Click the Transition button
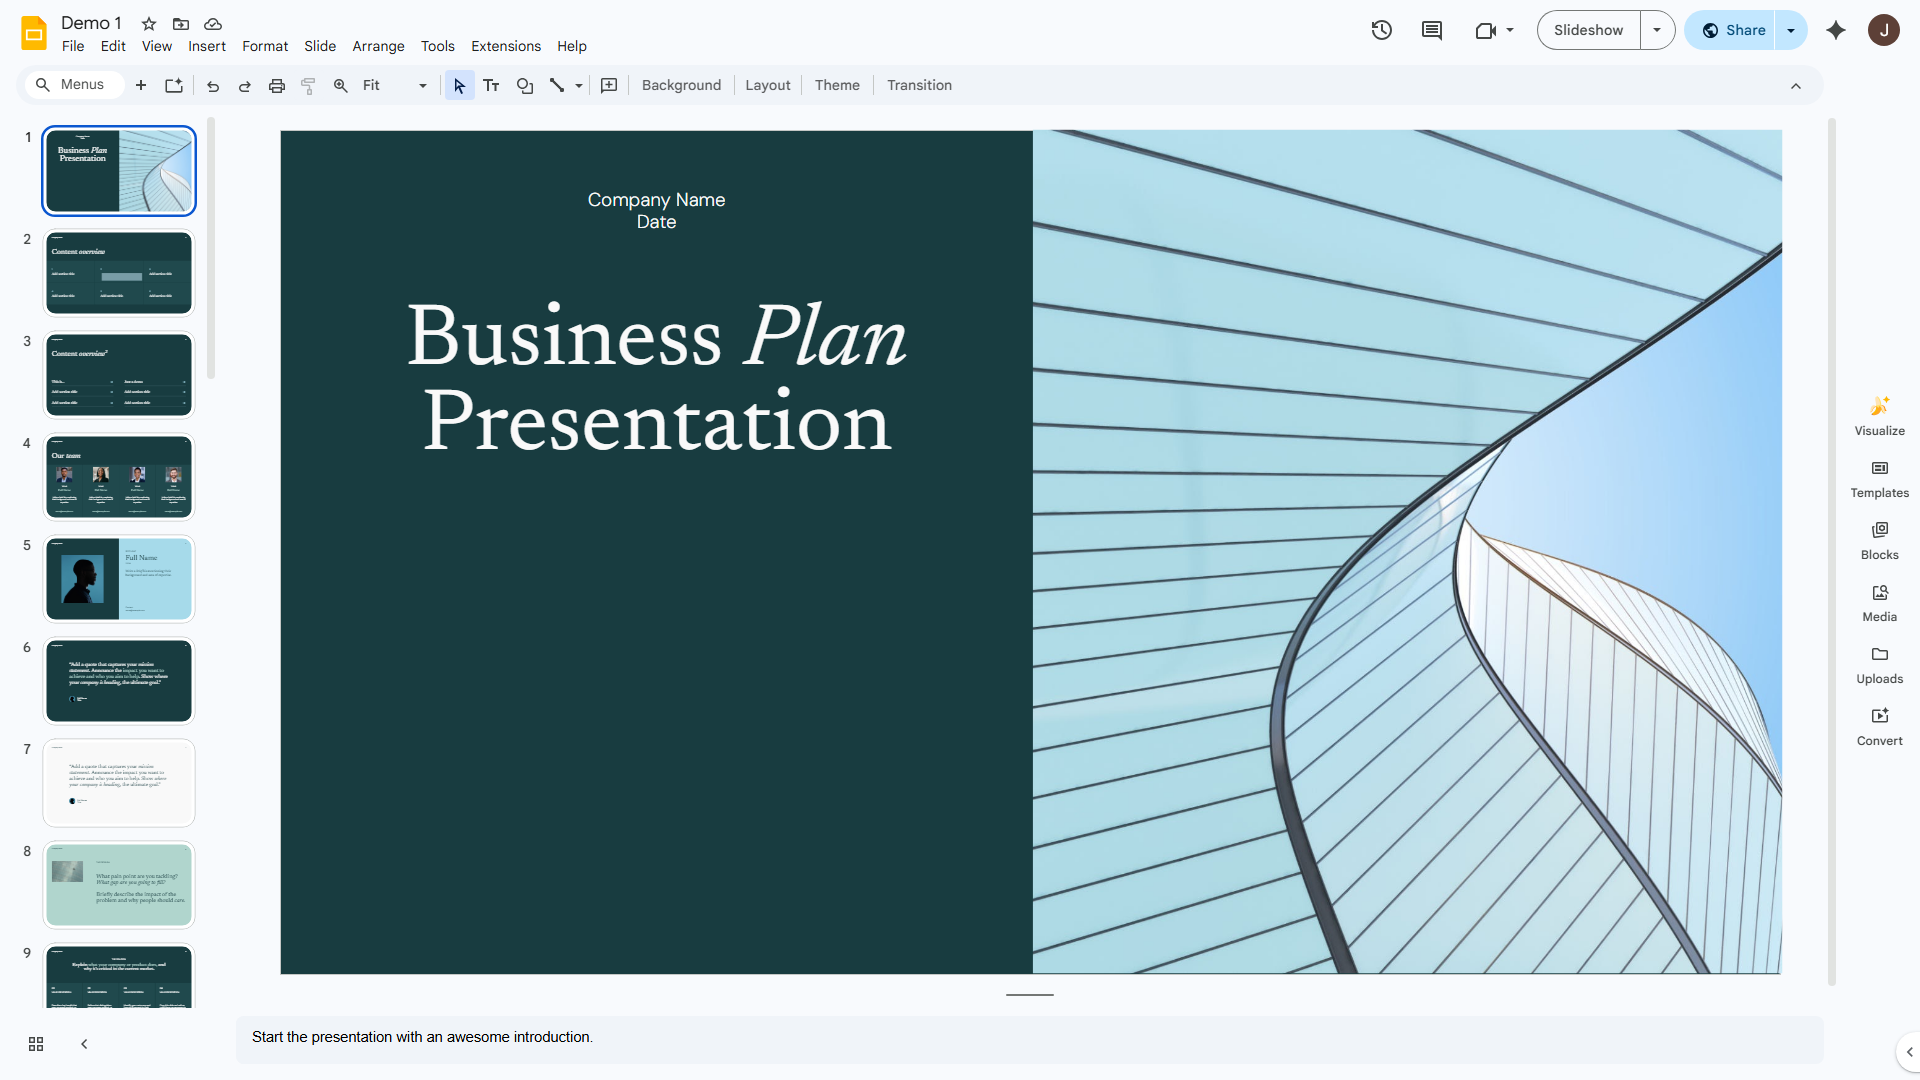Screen dimensions: 1920x1080 (919, 85)
